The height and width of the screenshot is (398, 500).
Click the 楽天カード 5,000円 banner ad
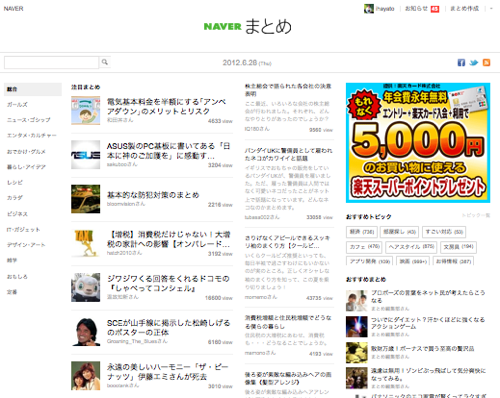pos(418,143)
